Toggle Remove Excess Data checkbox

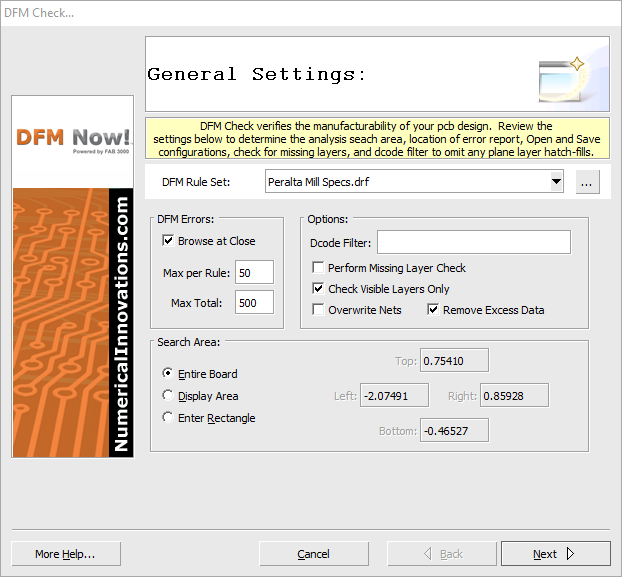coord(433,310)
